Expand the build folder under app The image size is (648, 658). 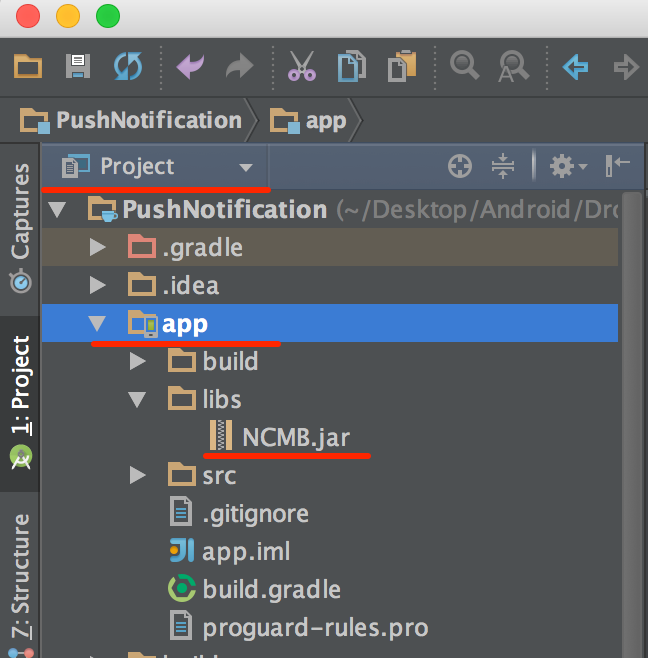coord(138,361)
